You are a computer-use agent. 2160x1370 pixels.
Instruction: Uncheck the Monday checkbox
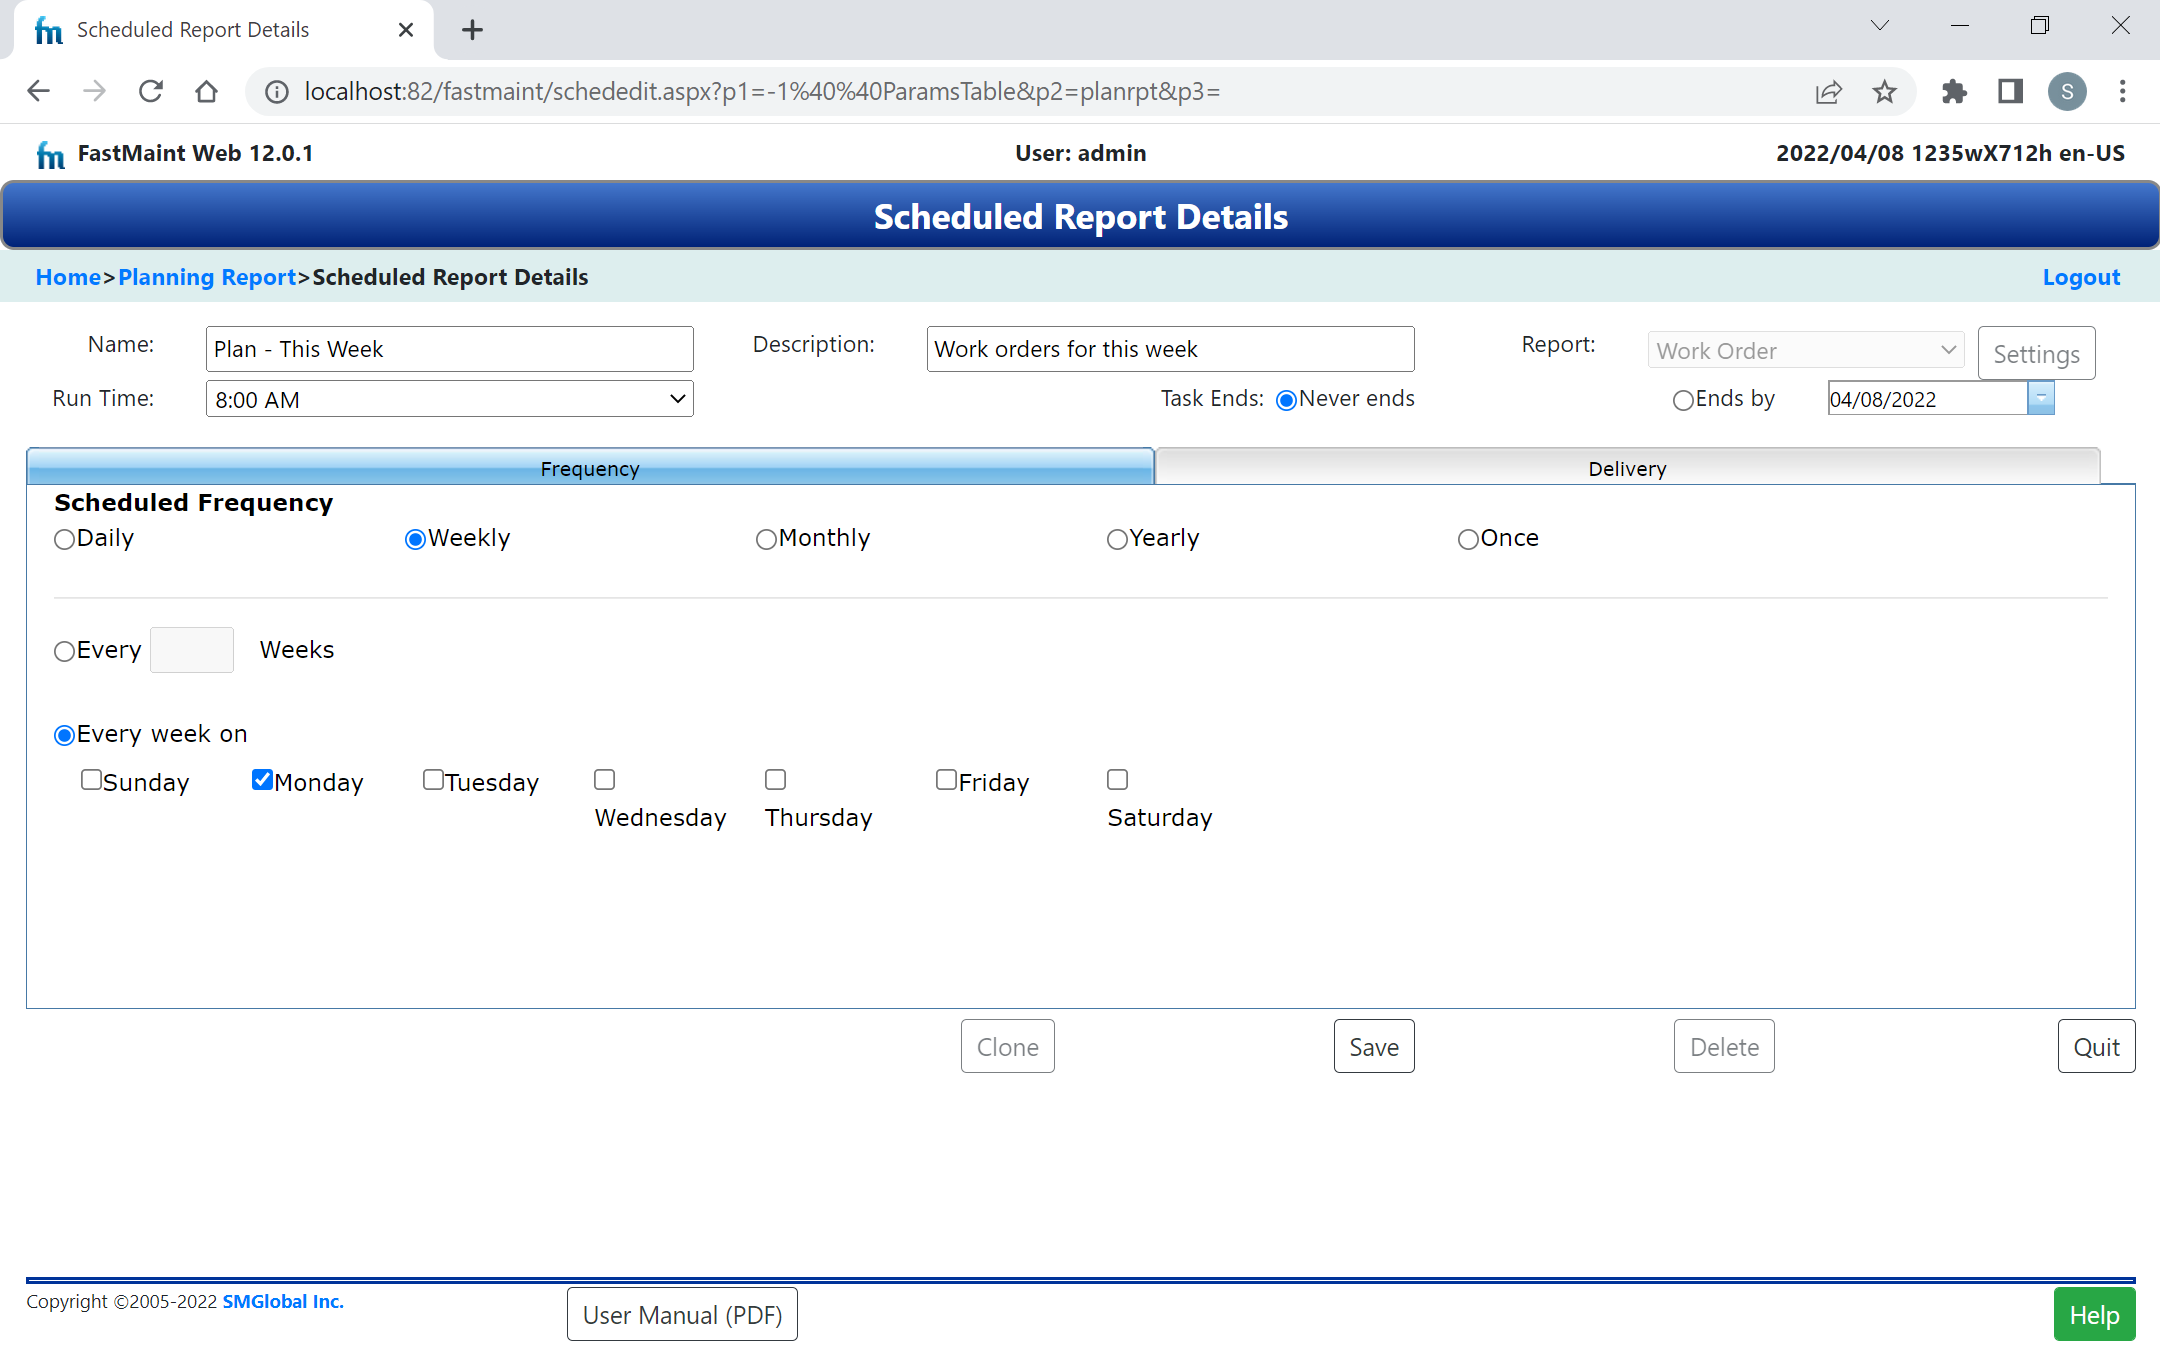(x=262, y=780)
